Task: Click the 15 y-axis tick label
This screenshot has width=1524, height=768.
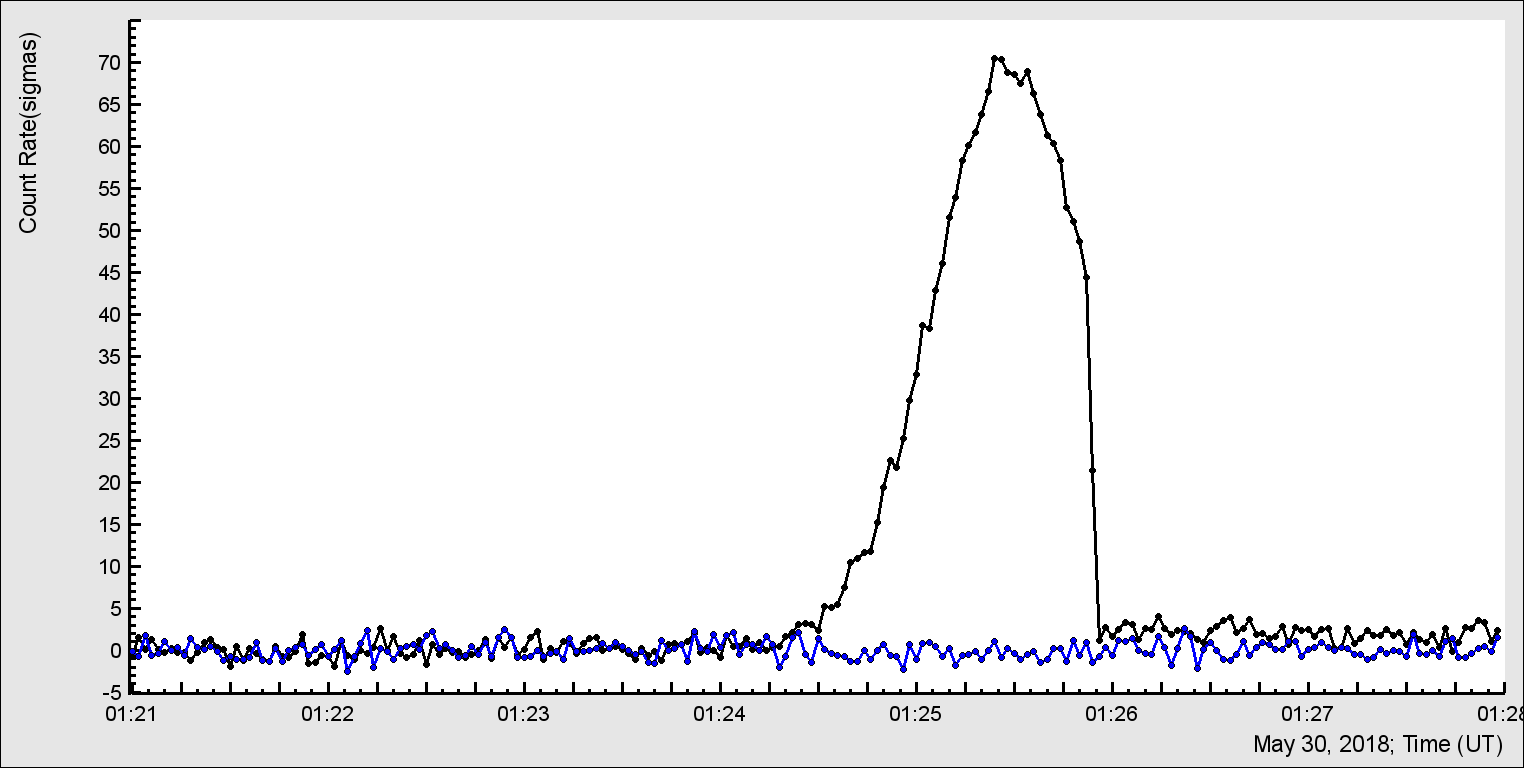Action: (x=110, y=525)
